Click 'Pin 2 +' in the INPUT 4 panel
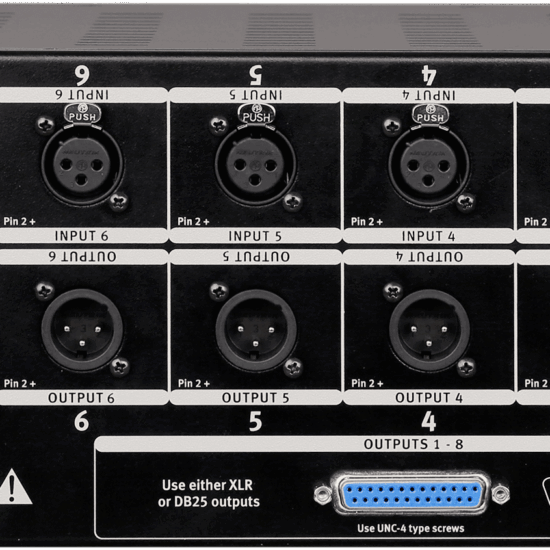This screenshot has width=550, height=550. [x=367, y=222]
